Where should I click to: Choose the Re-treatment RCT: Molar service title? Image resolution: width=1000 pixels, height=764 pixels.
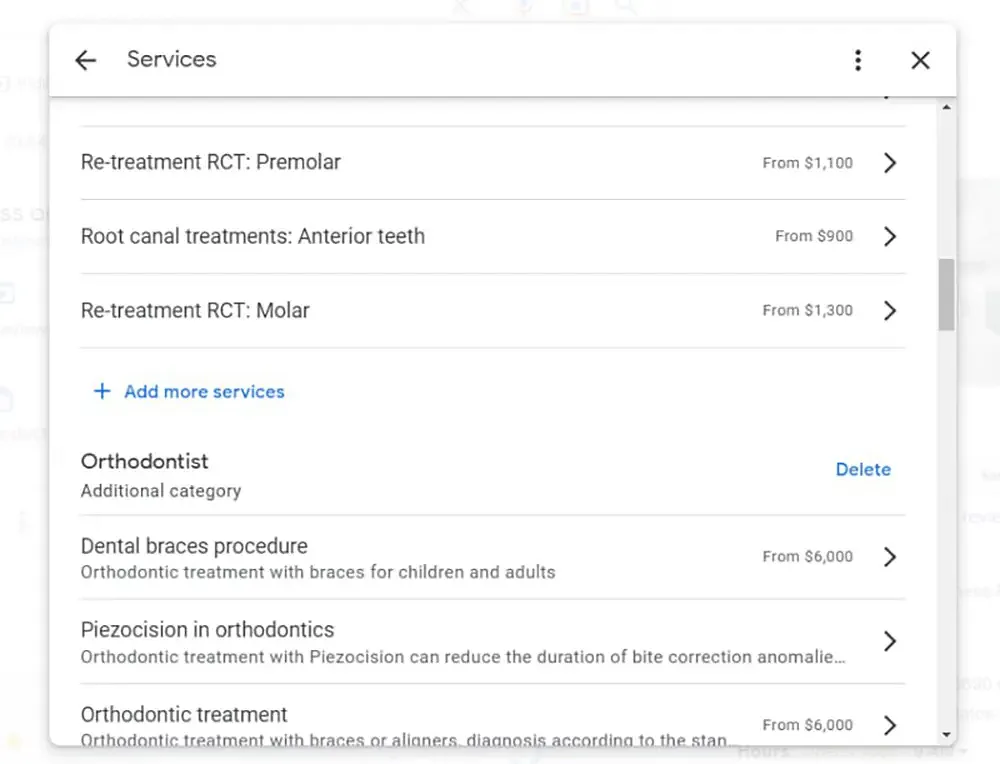click(195, 310)
